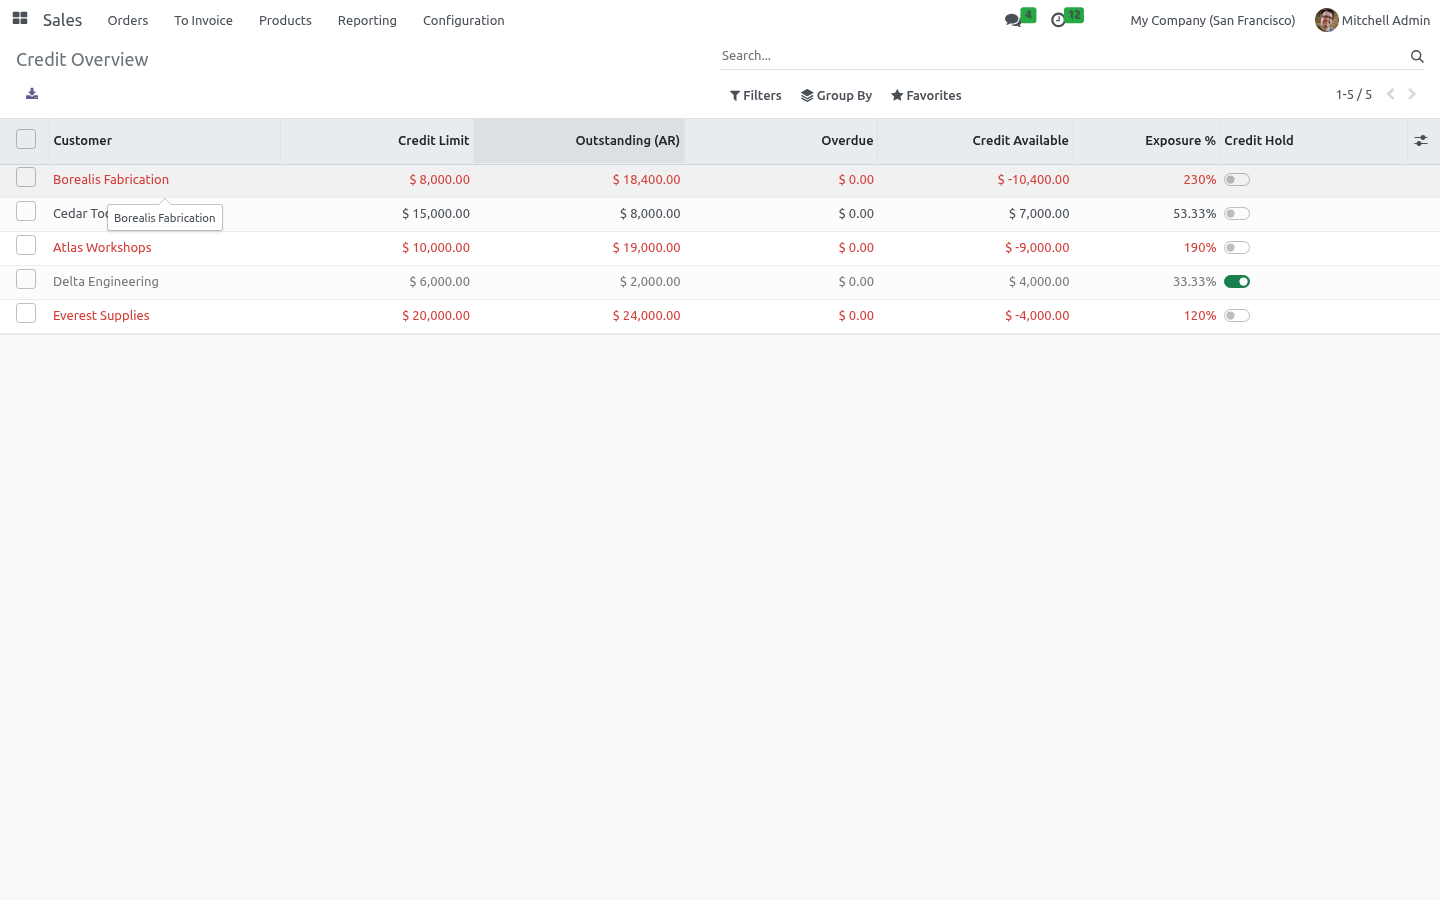This screenshot has width=1440, height=900.
Task: Sort by Outstanding (AR) column header
Action: coord(579,141)
